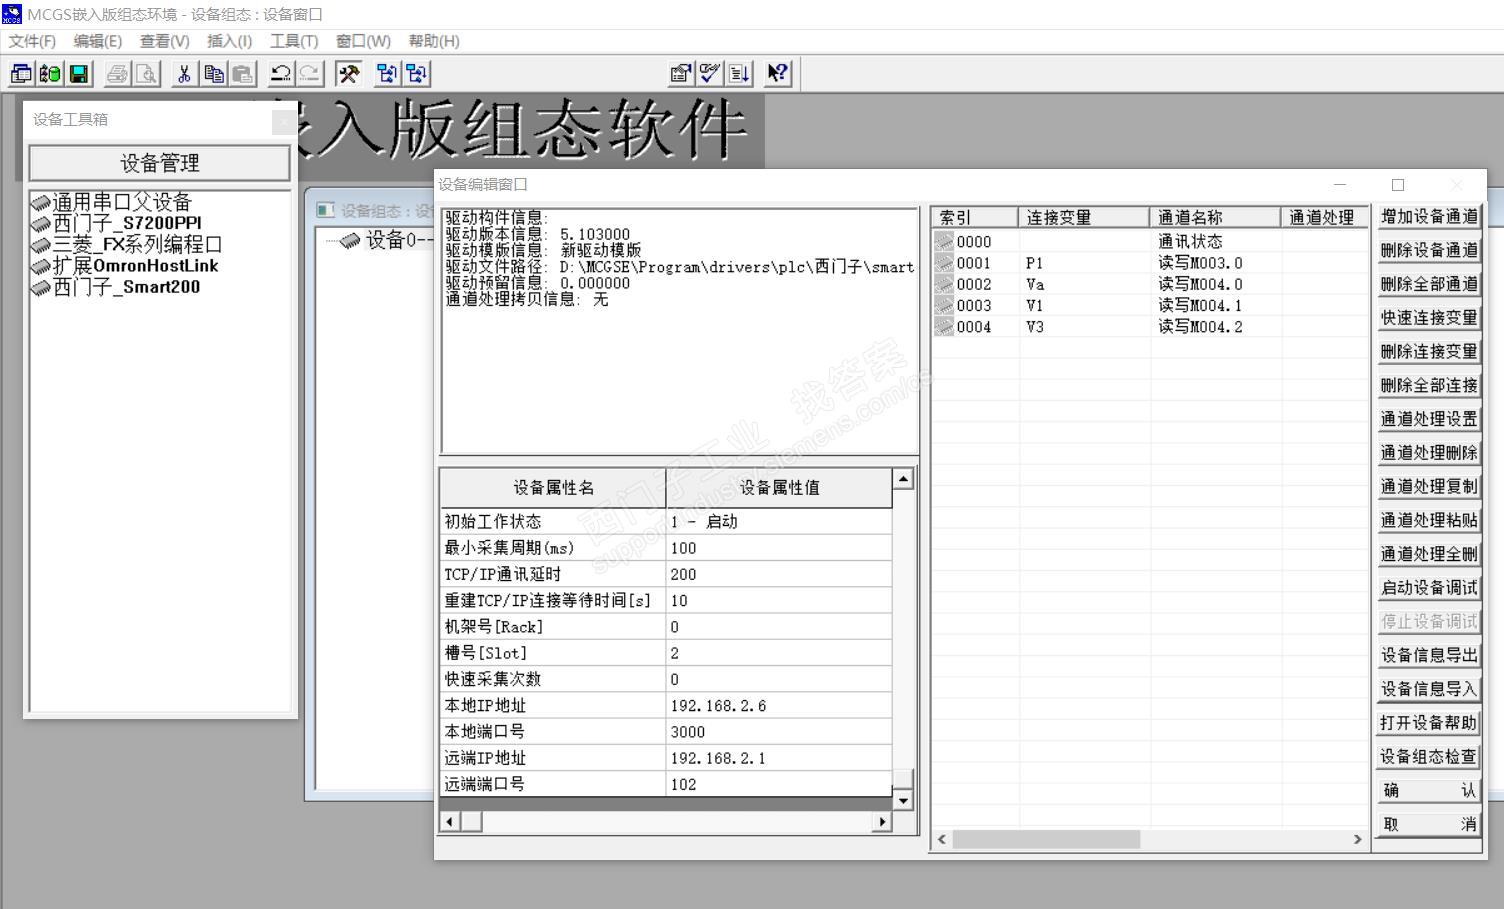Click 通道处理复制 button
Screen dimensions: 1504x909
pos(1428,487)
